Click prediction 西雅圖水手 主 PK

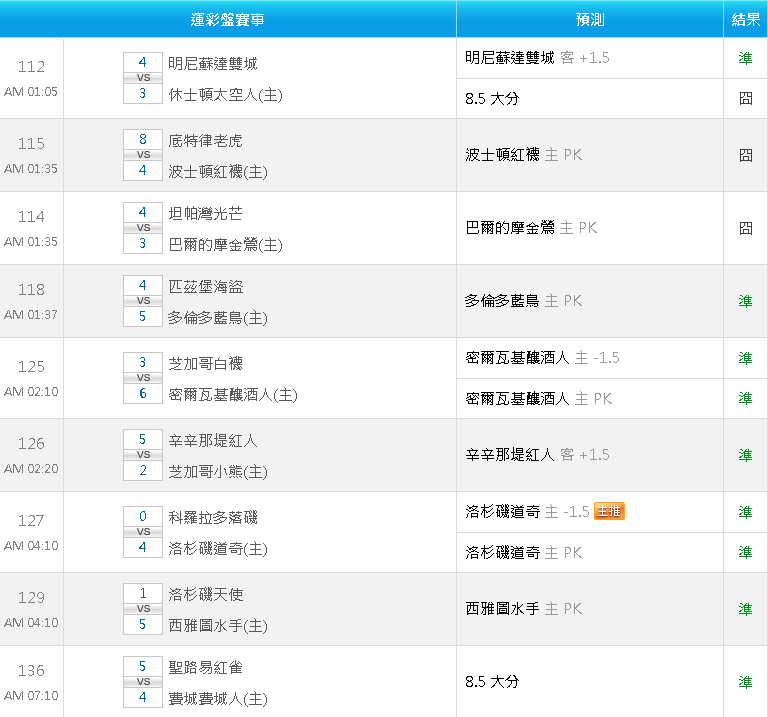pos(524,609)
